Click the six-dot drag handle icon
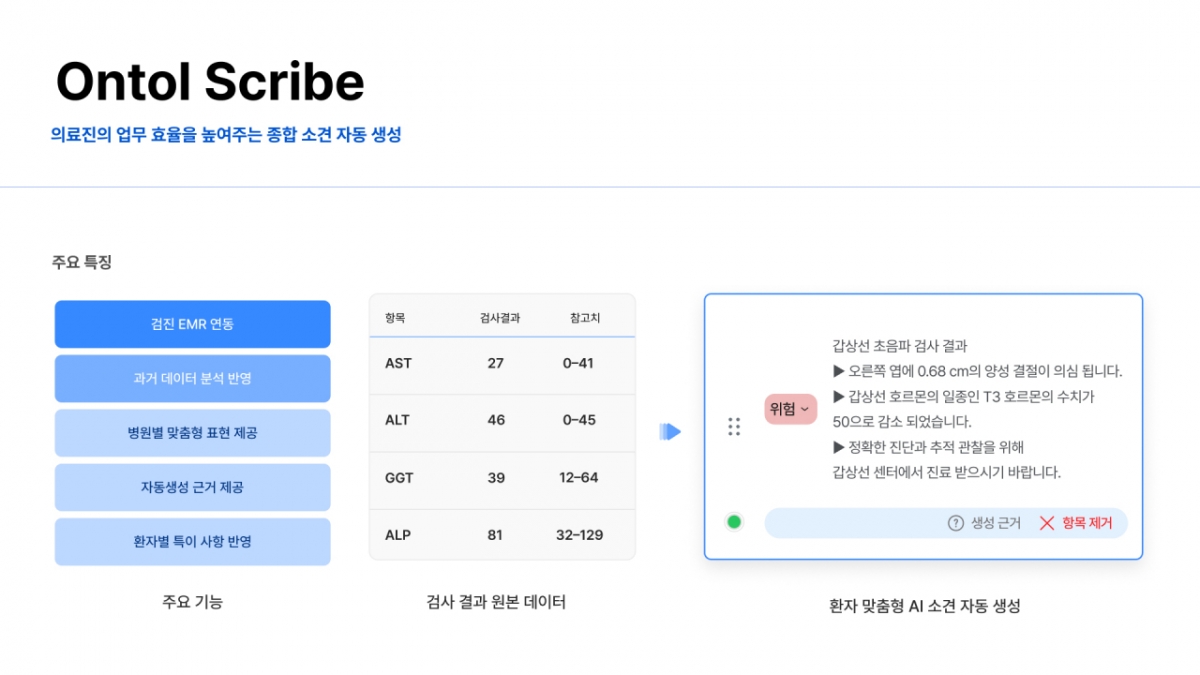 [734, 427]
